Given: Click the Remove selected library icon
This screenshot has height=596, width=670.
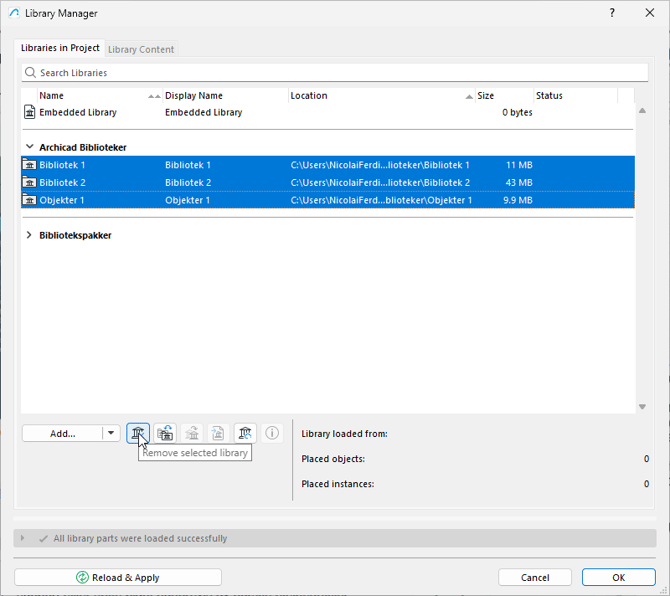Looking at the screenshot, I should 138,433.
